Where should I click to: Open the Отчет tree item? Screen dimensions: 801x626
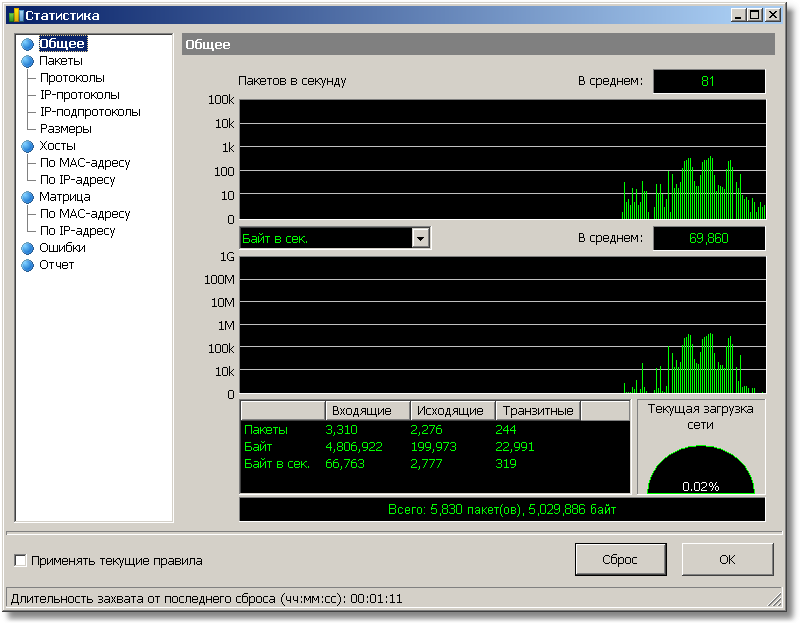click(x=57, y=265)
